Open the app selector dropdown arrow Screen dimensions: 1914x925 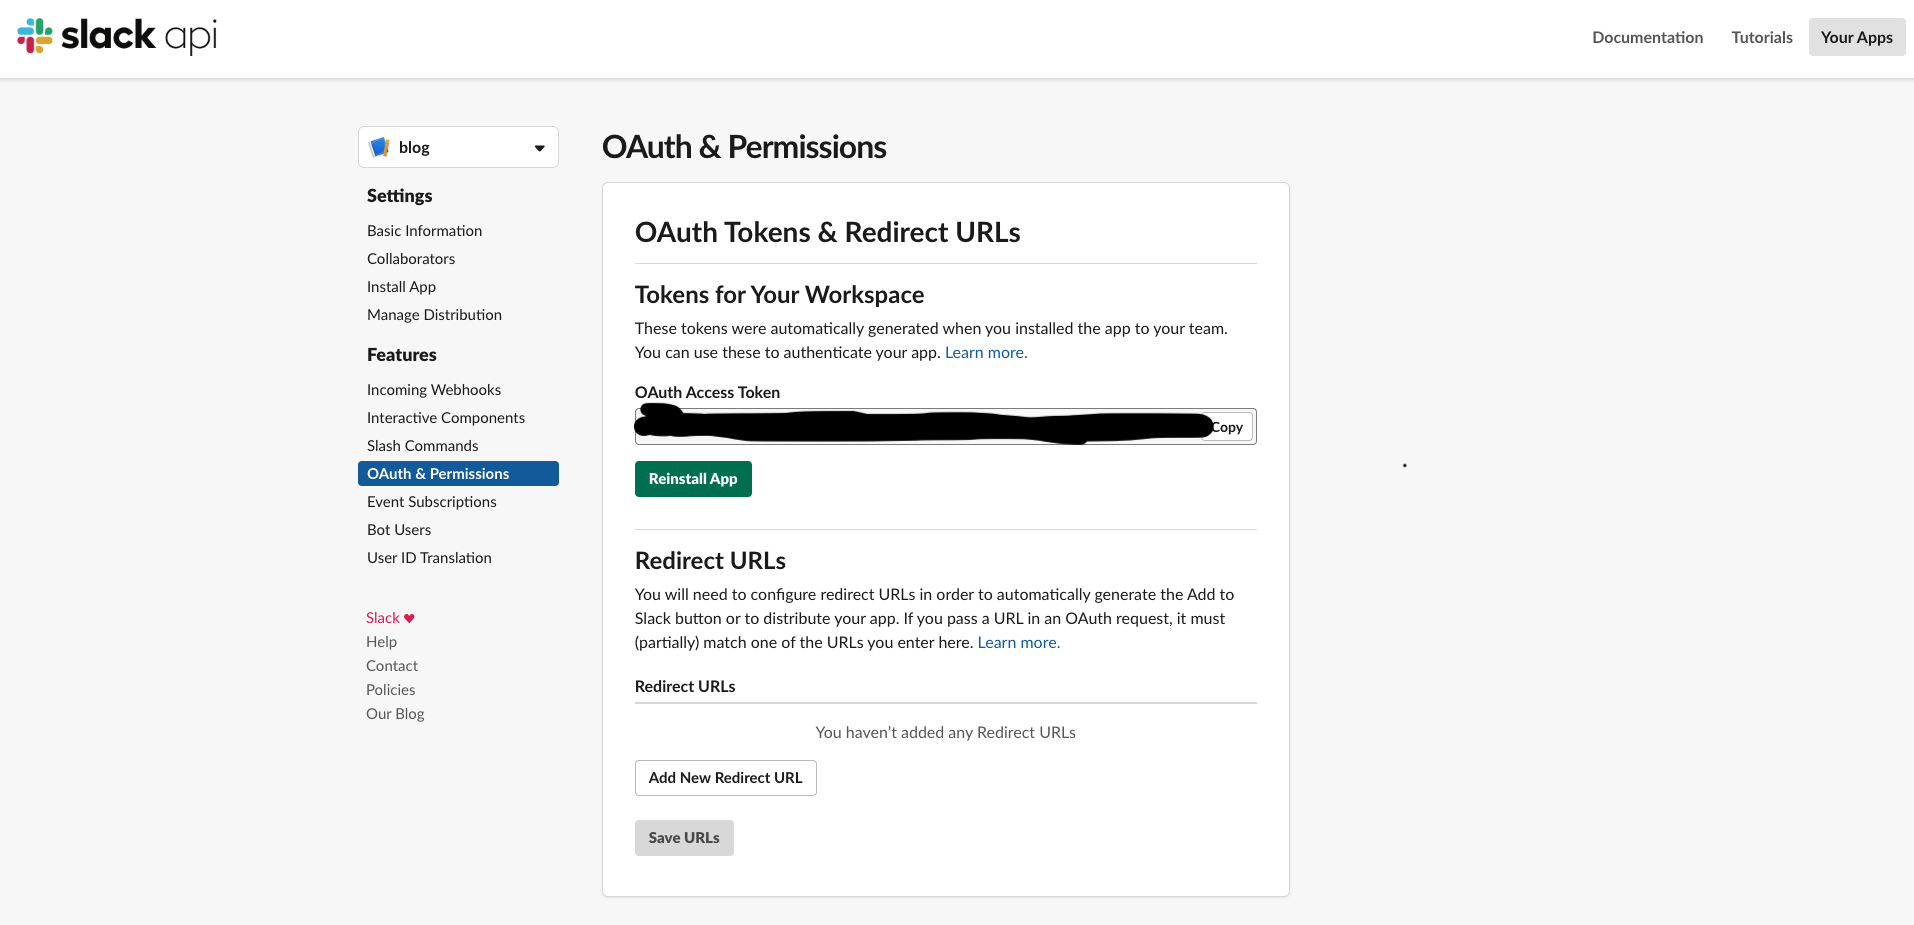coord(539,146)
